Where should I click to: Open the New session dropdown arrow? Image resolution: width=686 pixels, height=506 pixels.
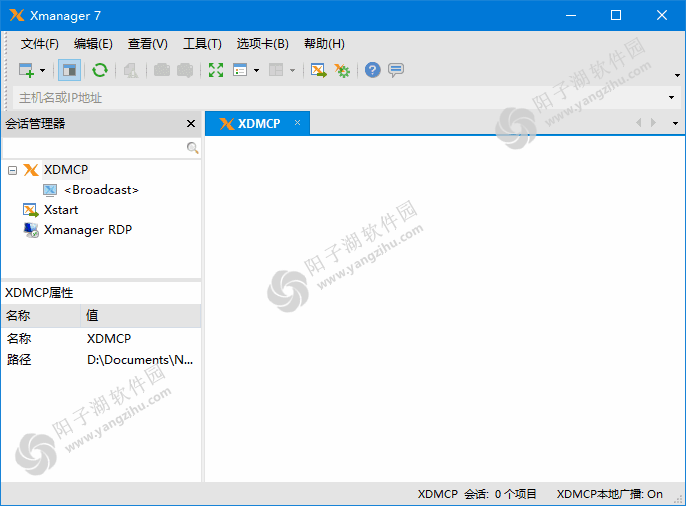[42, 70]
